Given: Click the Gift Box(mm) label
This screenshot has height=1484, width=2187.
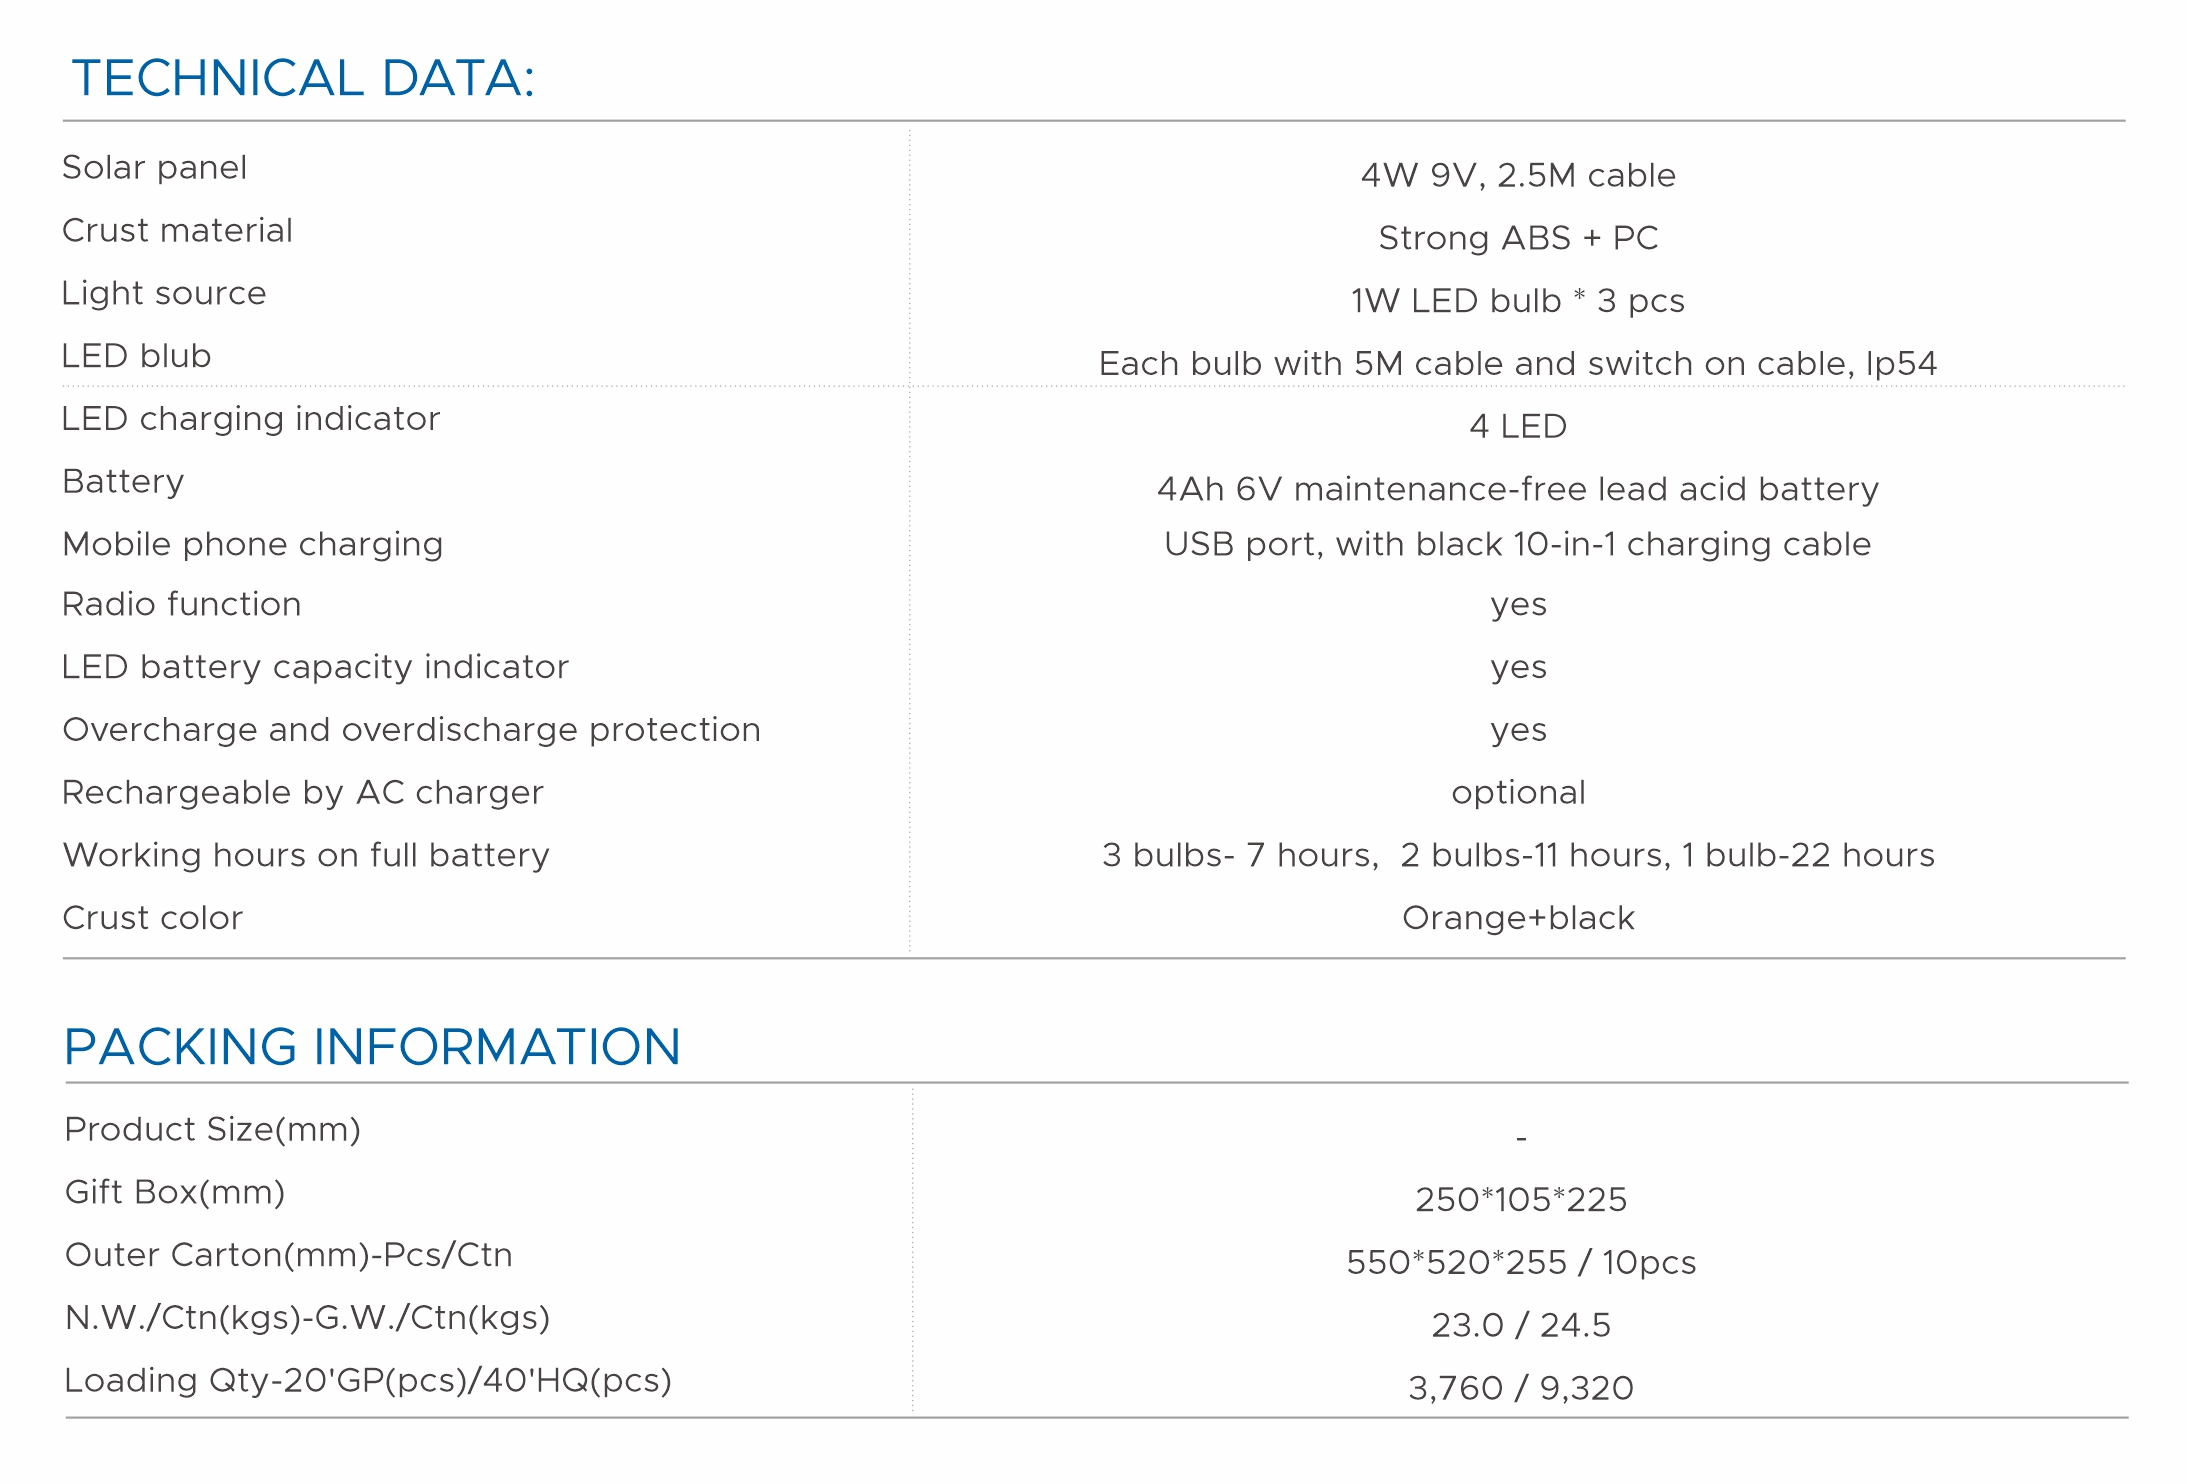Looking at the screenshot, I should click(175, 1192).
